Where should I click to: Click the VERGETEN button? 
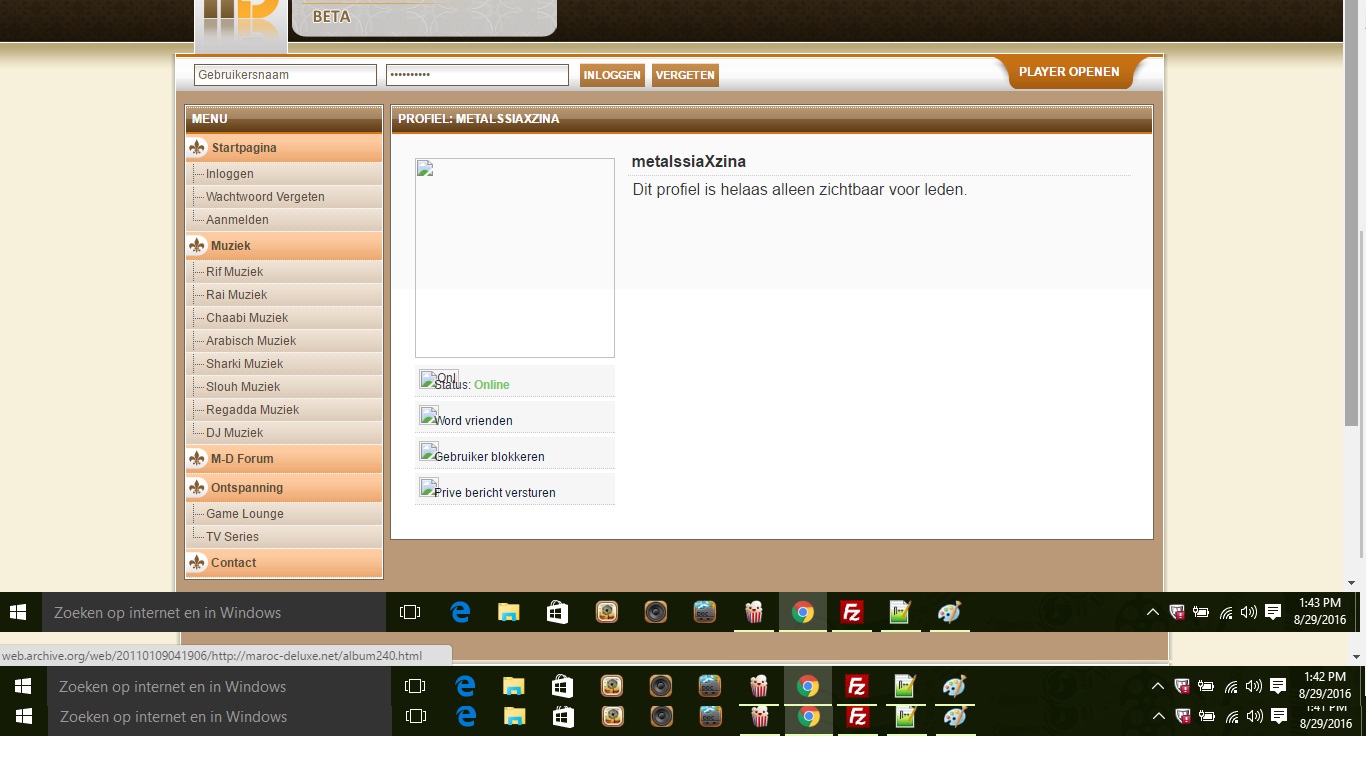[685, 75]
